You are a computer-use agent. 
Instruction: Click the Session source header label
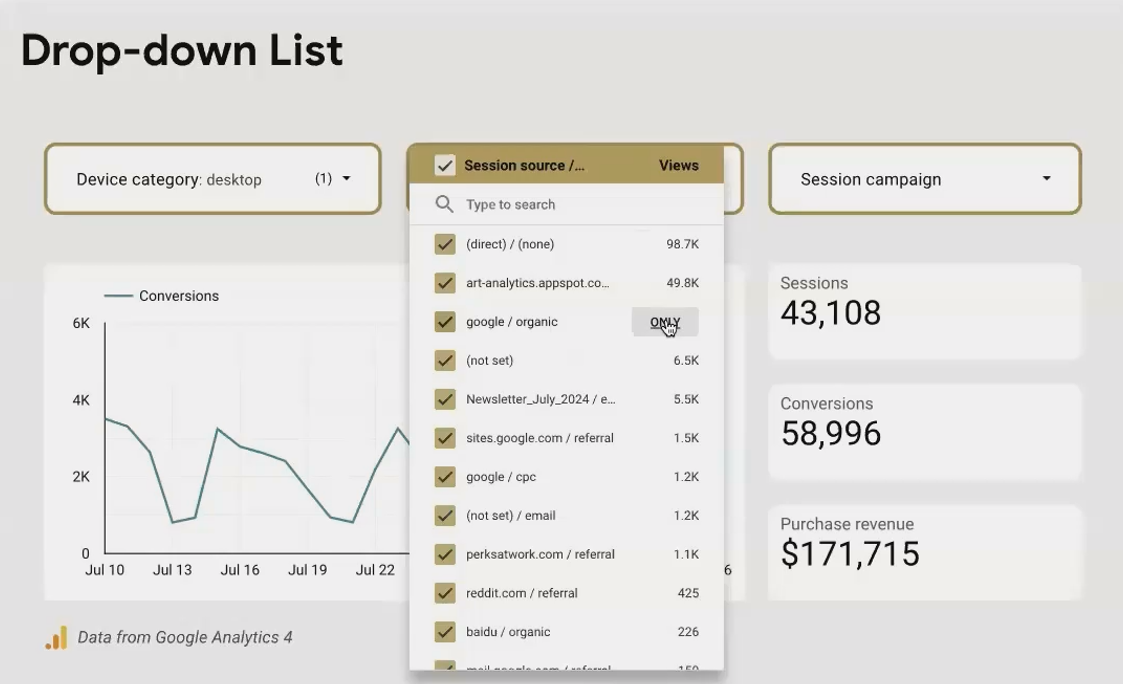[524, 165]
